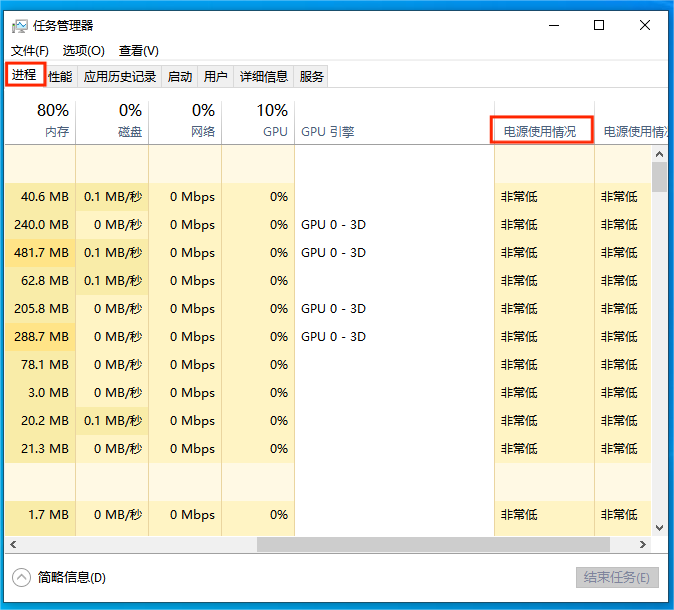Click the 电源使用情况 column header
674x610 pixels.
click(541, 131)
